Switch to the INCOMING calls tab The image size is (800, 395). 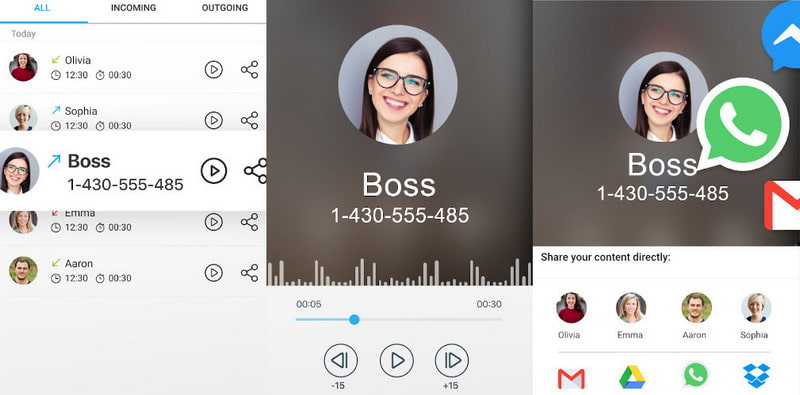(133, 8)
